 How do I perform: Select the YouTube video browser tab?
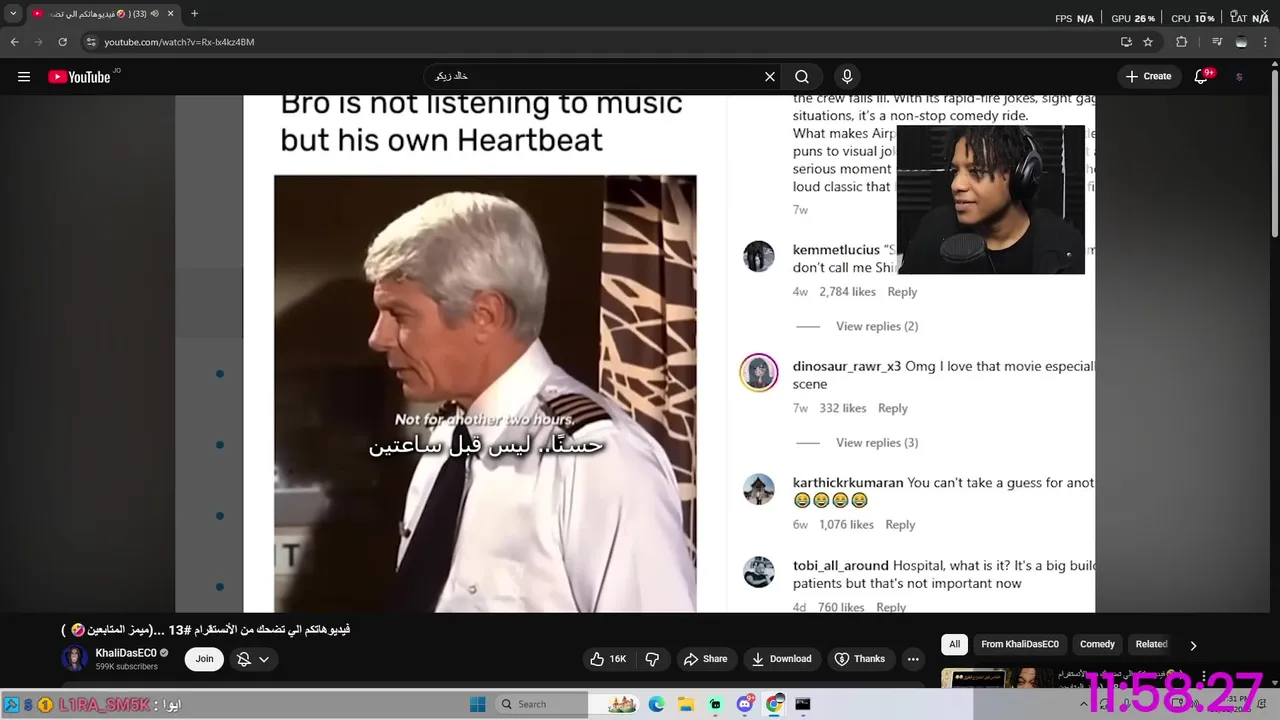103,14
